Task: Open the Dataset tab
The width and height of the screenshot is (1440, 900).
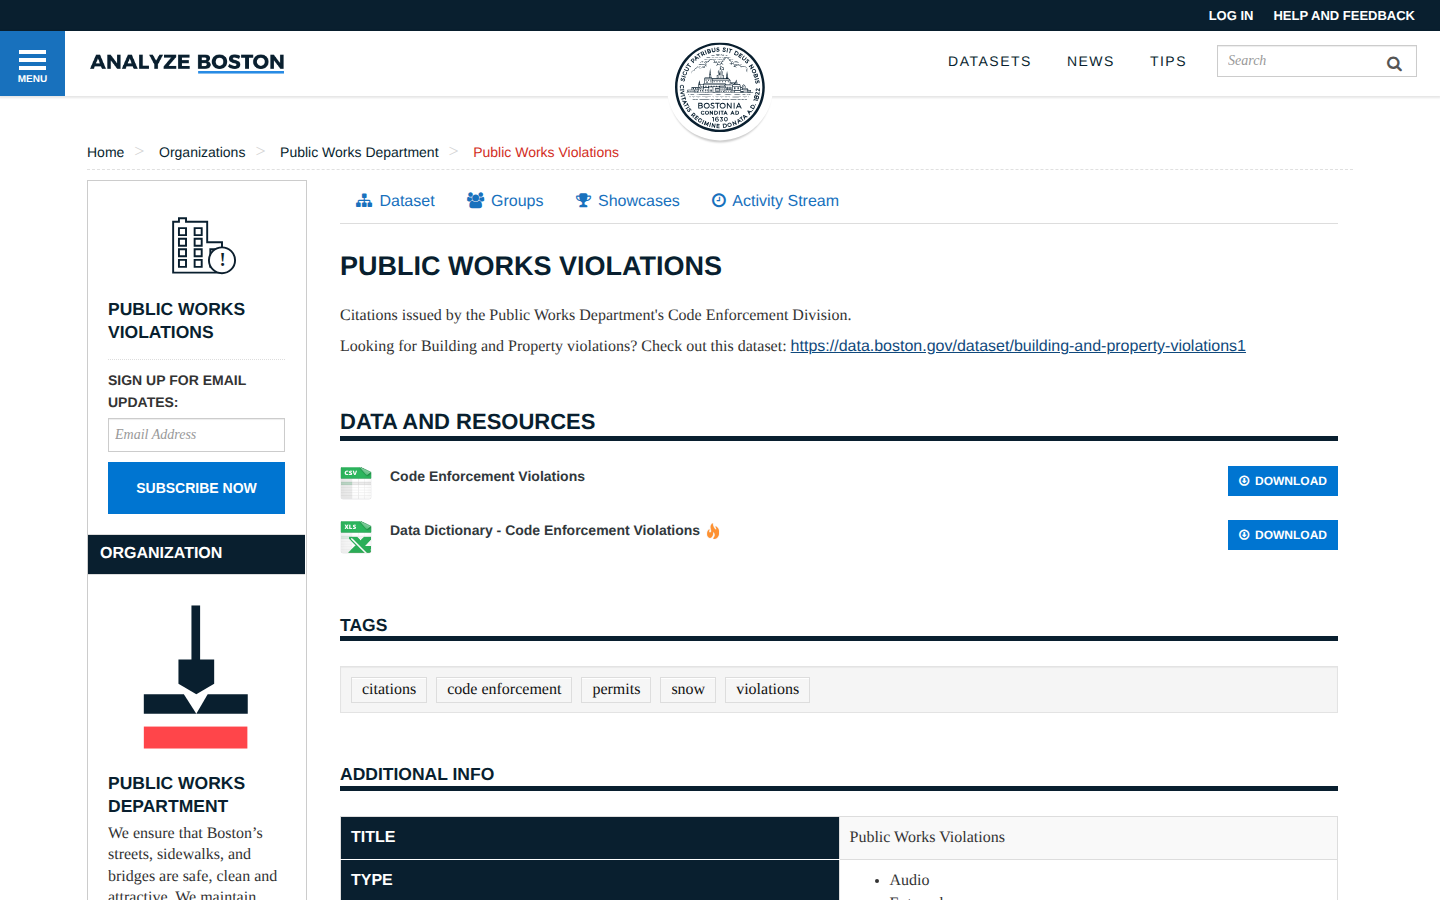Action: point(395,201)
